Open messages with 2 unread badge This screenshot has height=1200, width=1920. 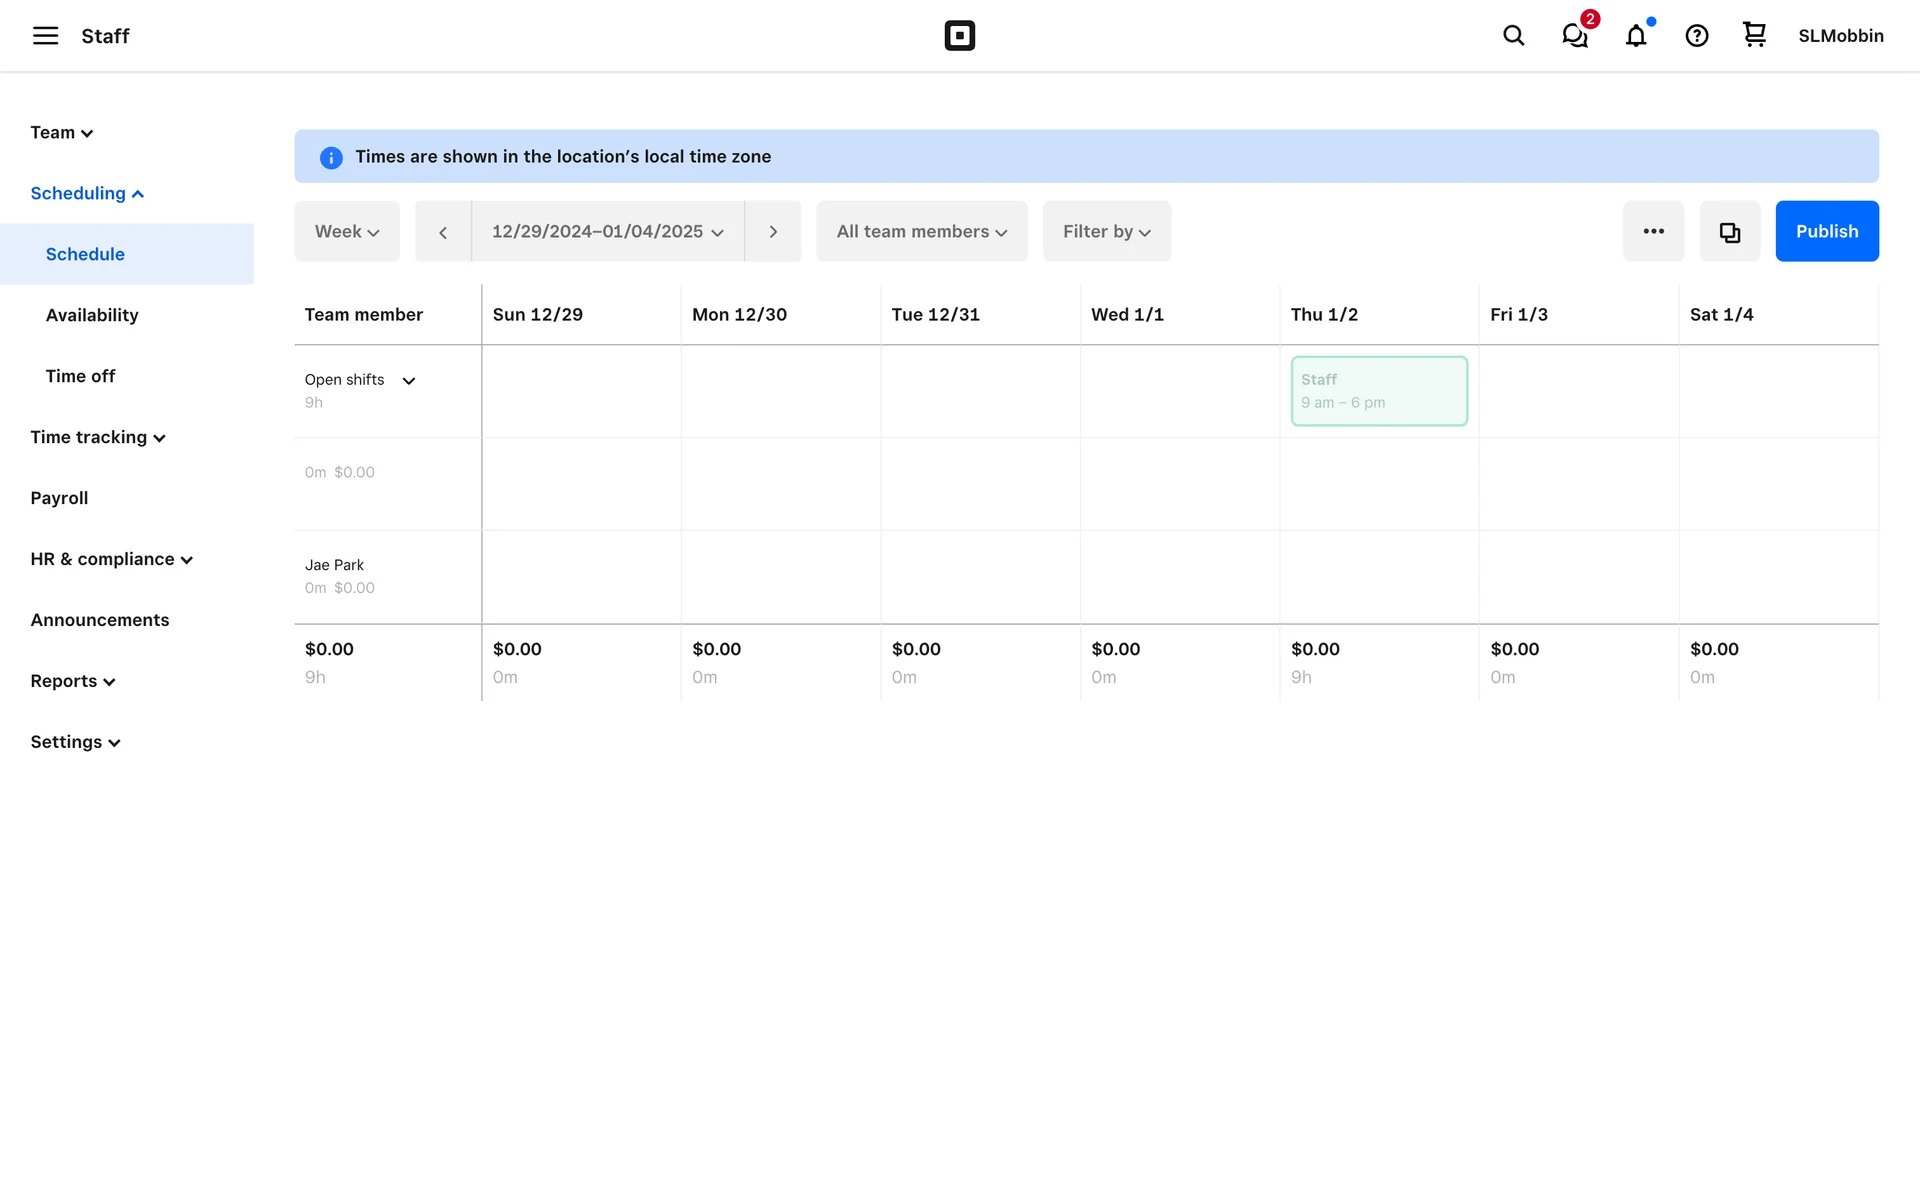[1575, 36]
